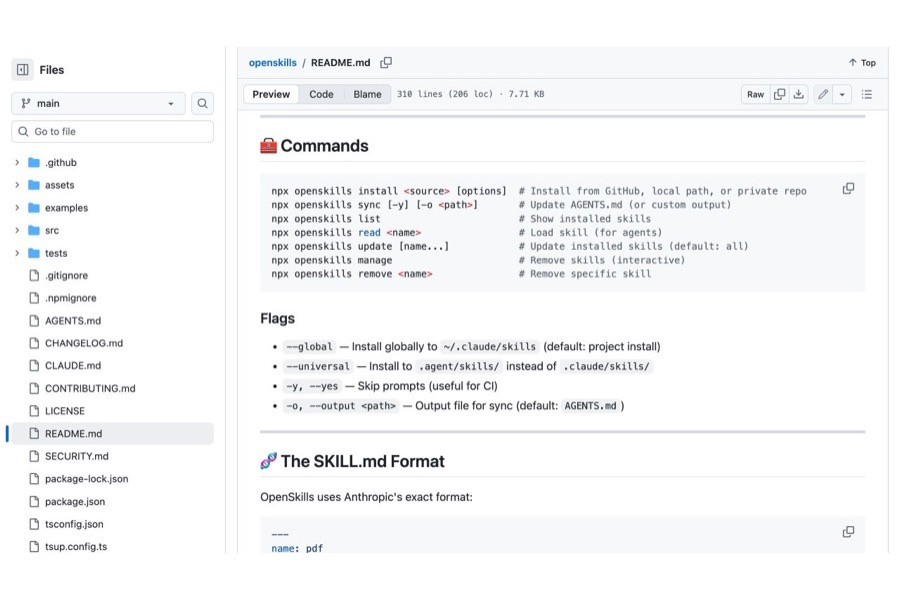The image size is (900, 600).
Task: Jump to Top of the page
Action: [x=862, y=63]
